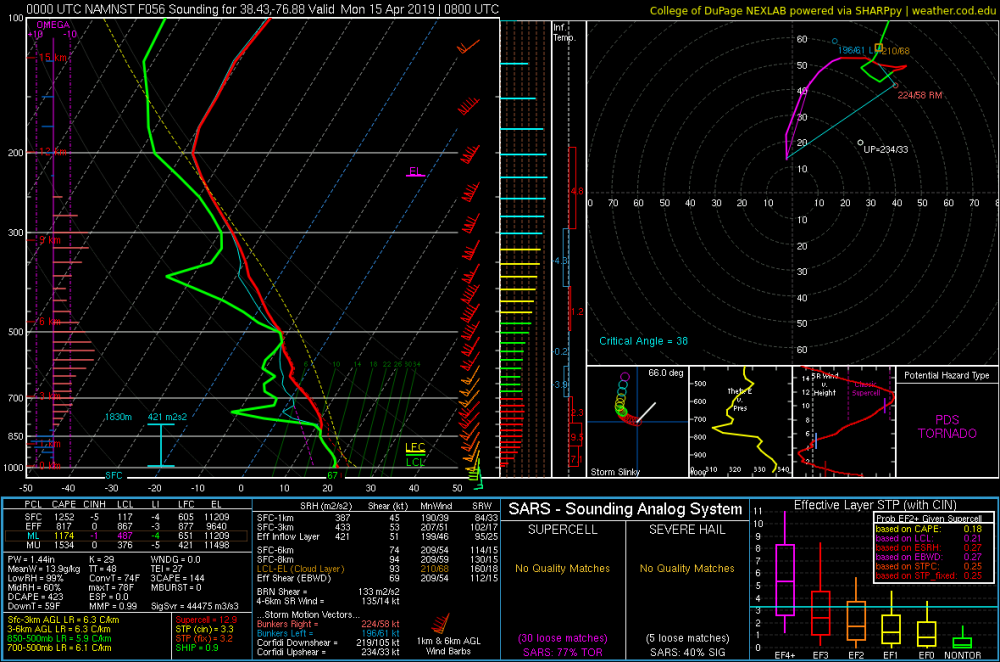Click the UP=234/33 Corfidi marker on hodograph

click(x=883, y=149)
